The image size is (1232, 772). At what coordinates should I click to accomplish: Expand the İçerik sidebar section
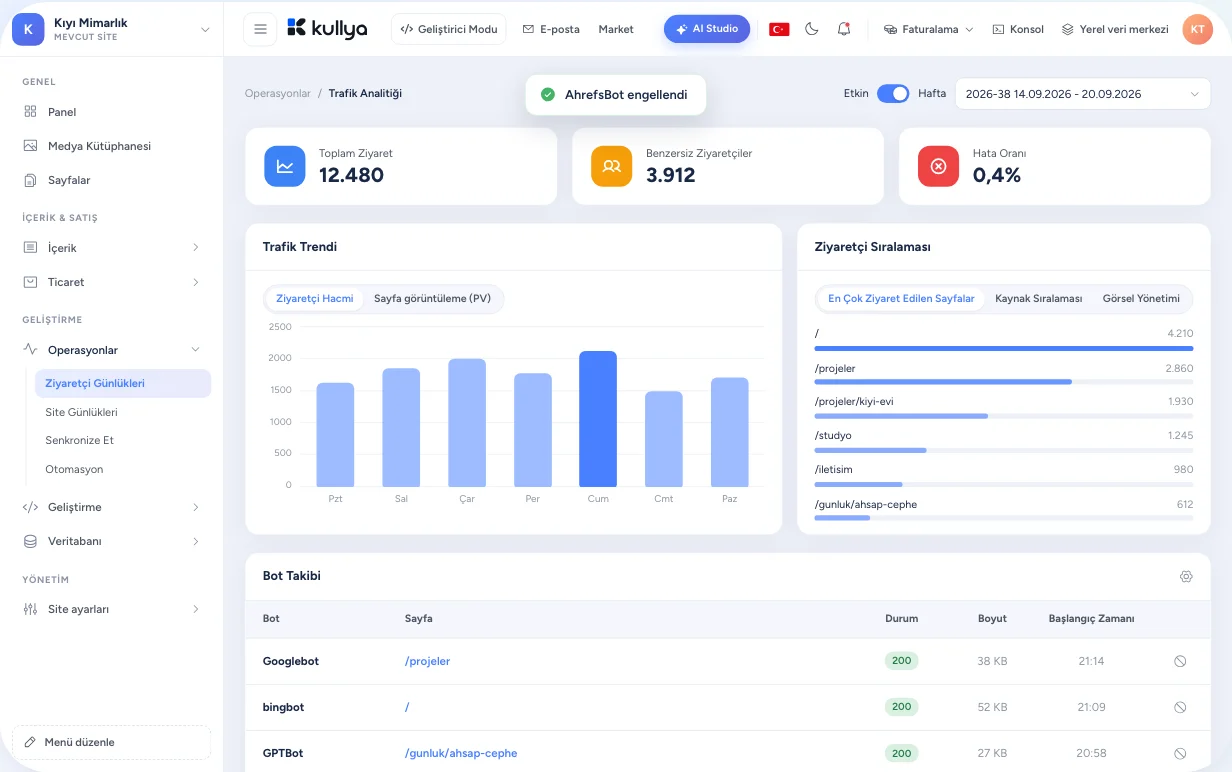click(x=111, y=247)
